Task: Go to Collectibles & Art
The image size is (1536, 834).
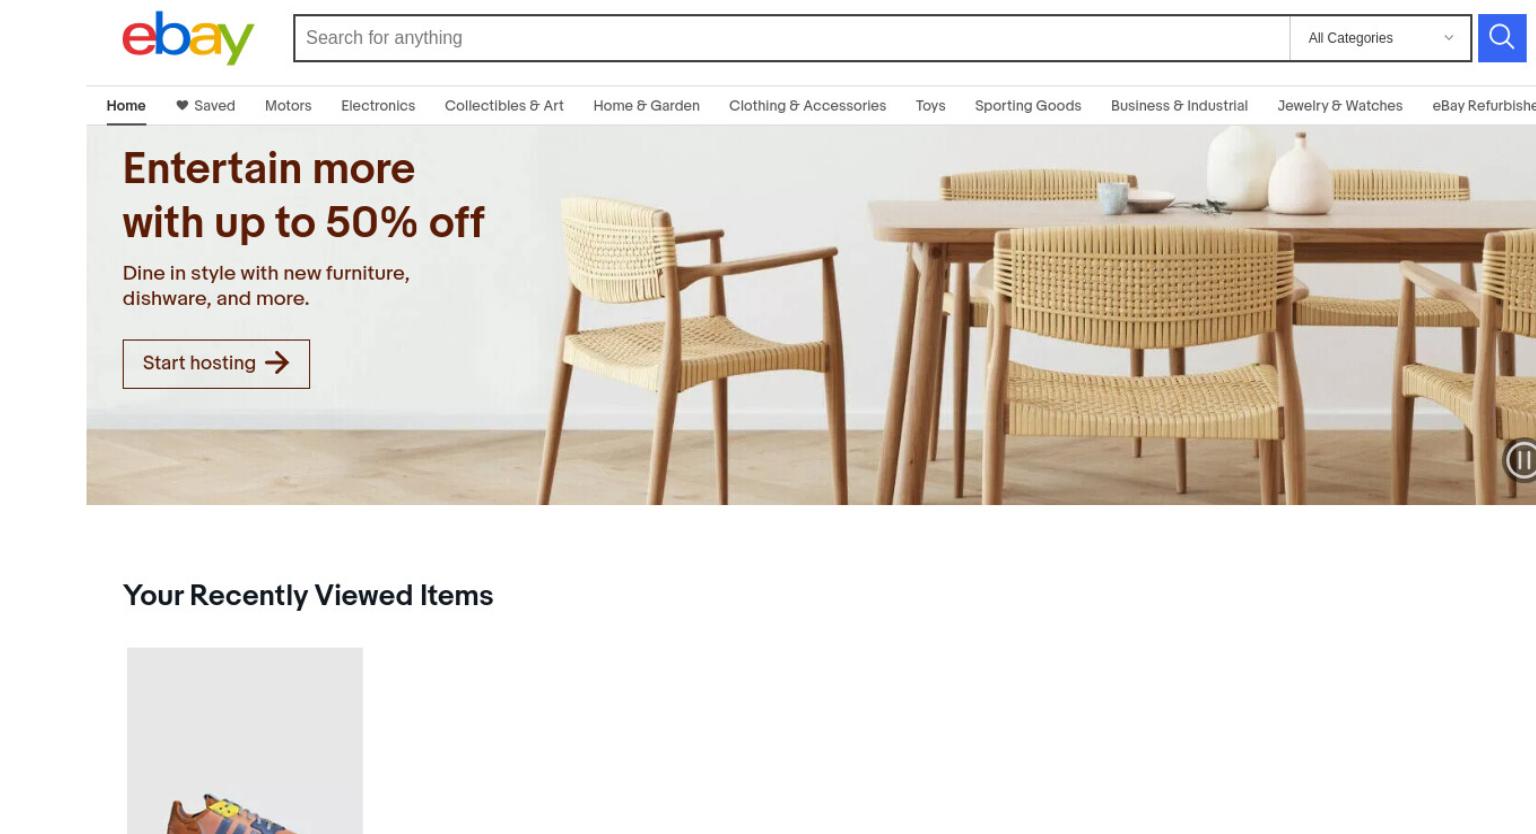Action: click(504, 106)
